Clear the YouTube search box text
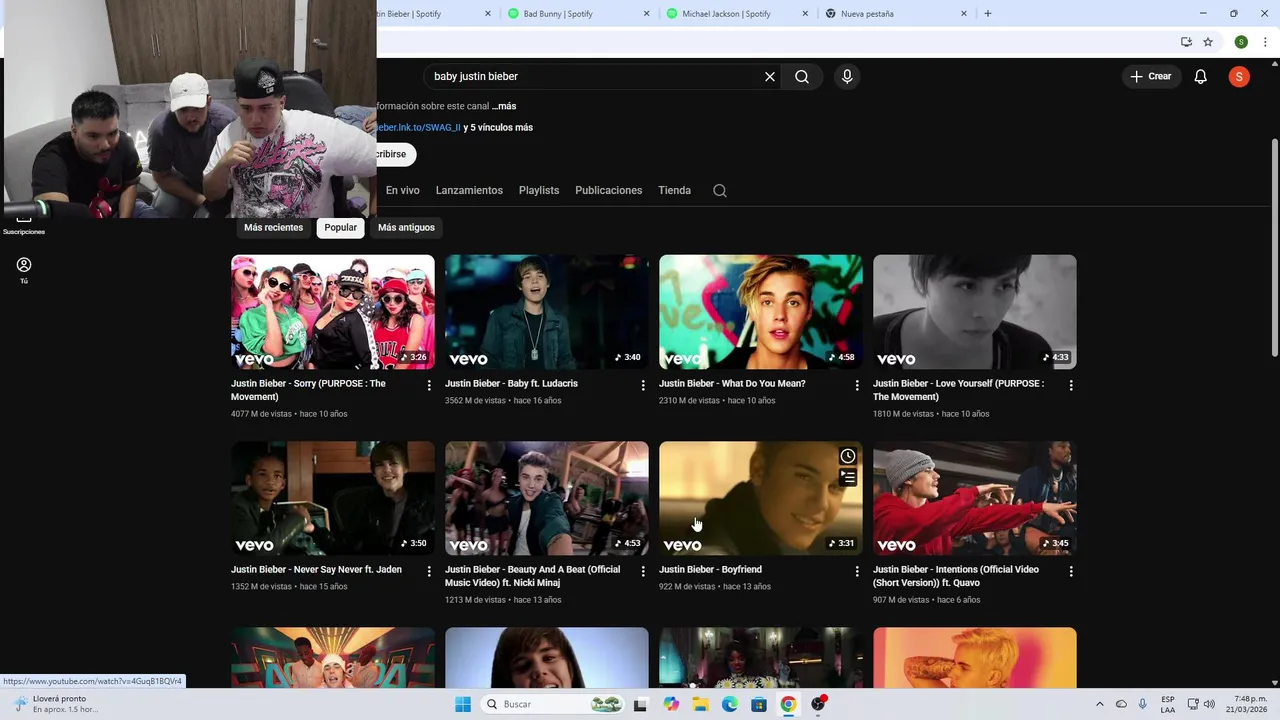The height and width of the screenshot is (720, 1280). (x=770, y=76)
